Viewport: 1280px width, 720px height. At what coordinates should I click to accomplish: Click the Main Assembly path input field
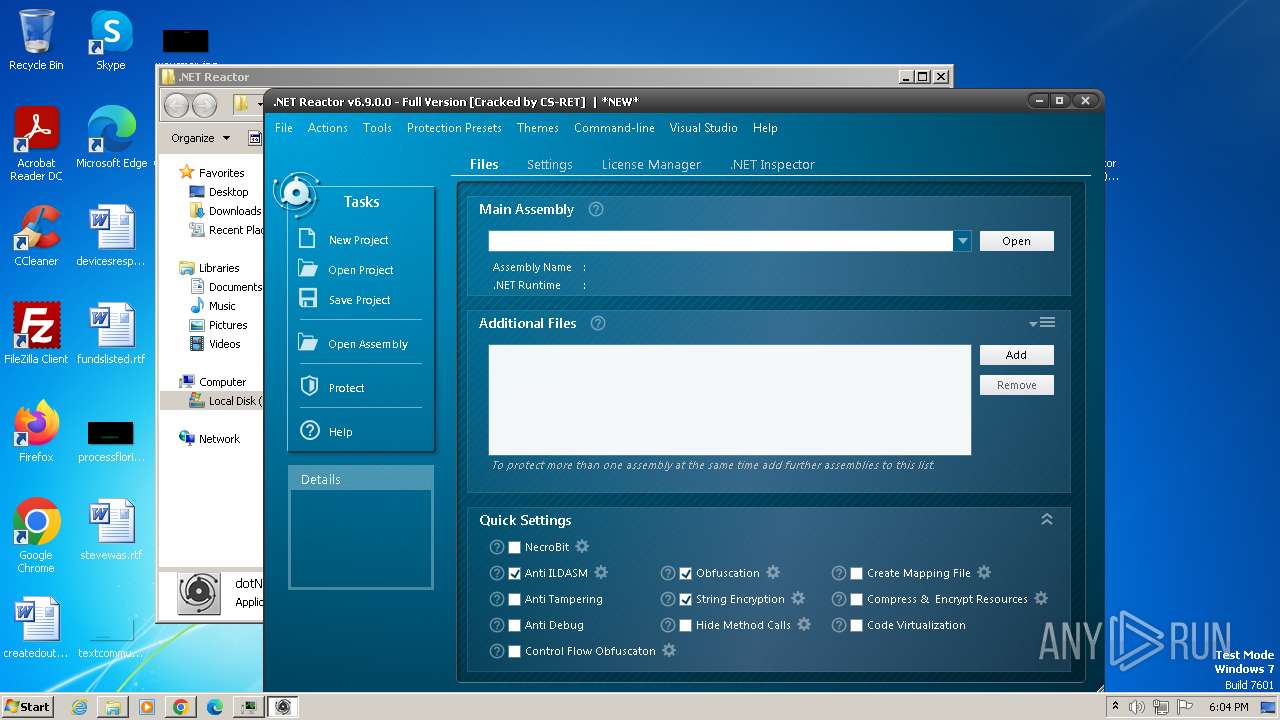[x=720, y=241]
